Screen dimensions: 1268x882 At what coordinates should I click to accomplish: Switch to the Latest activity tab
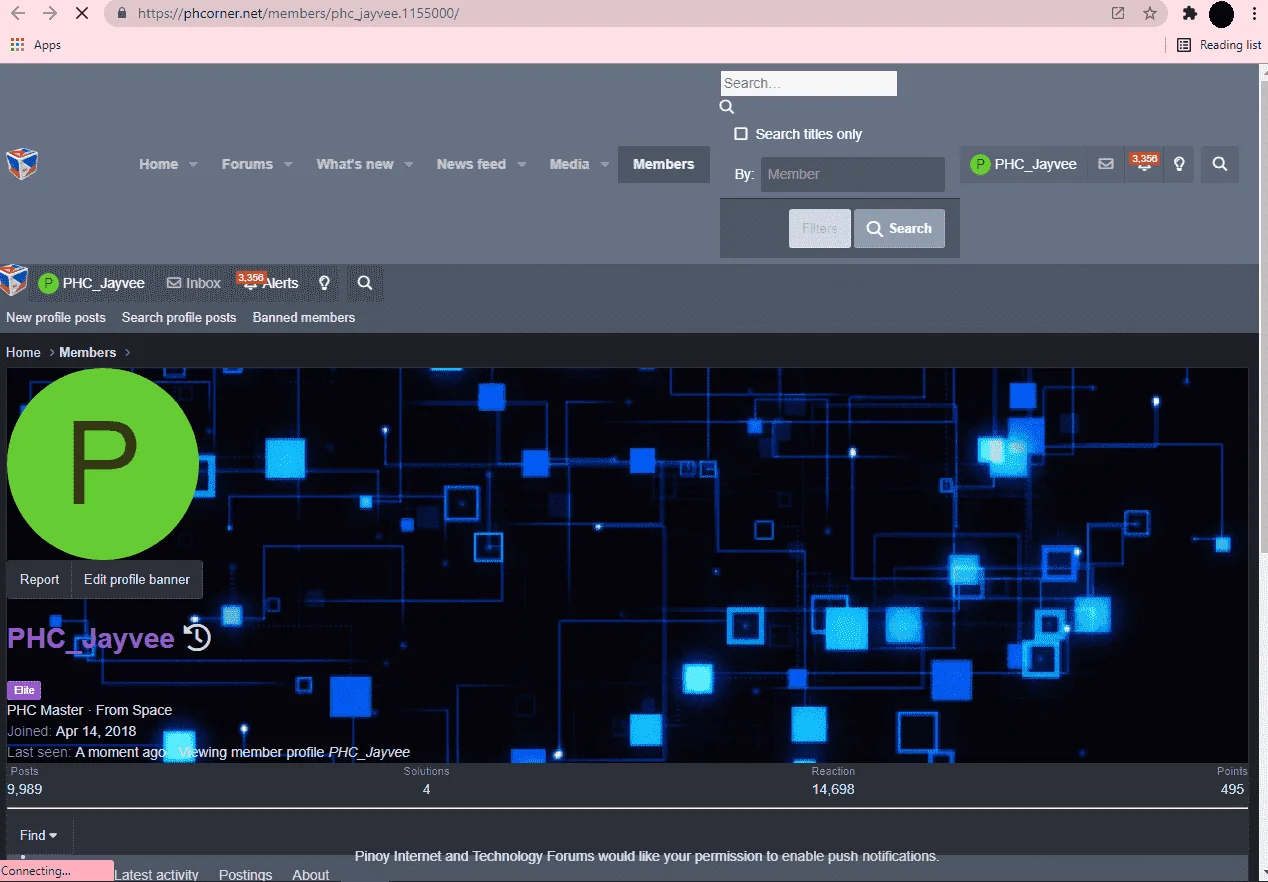pyautogui.click(x=157, y=875)
